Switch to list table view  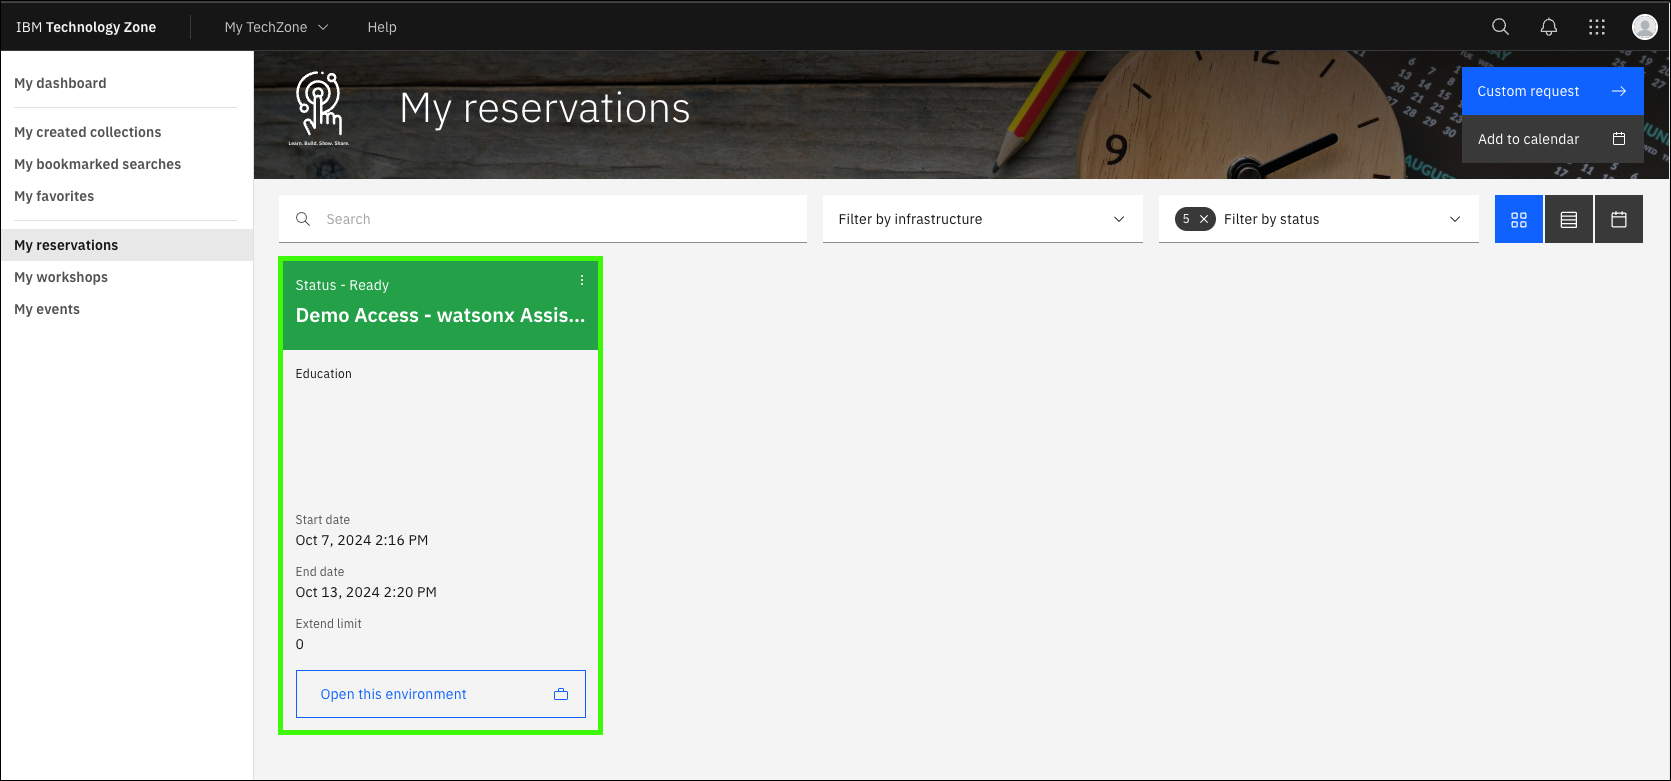click(x=1568, y=219)
